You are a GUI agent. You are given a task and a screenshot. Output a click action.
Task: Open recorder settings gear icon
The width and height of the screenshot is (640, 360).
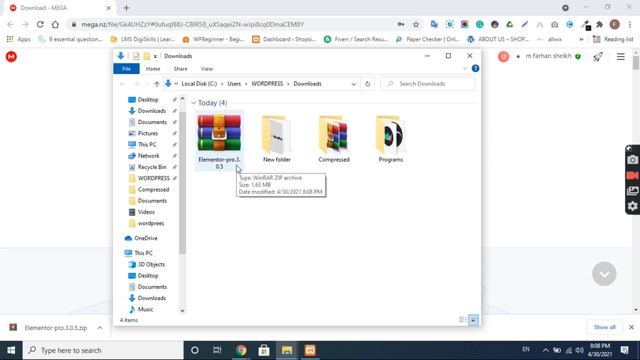point(633,206)
